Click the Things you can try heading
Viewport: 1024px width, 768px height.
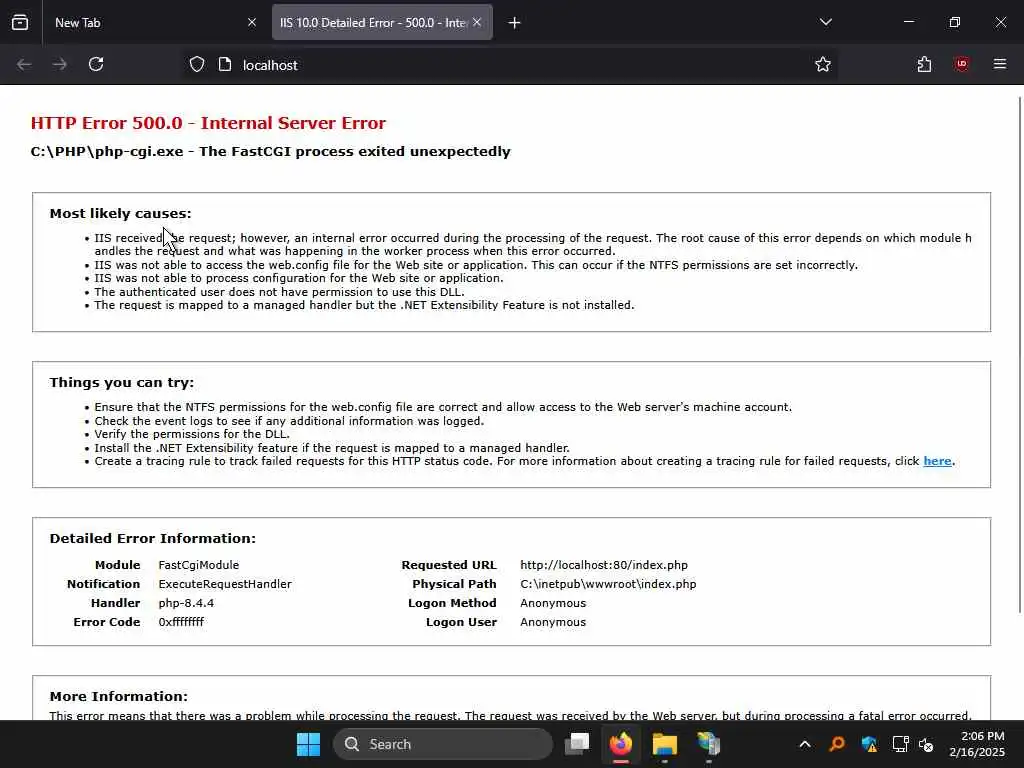point(121,383)
